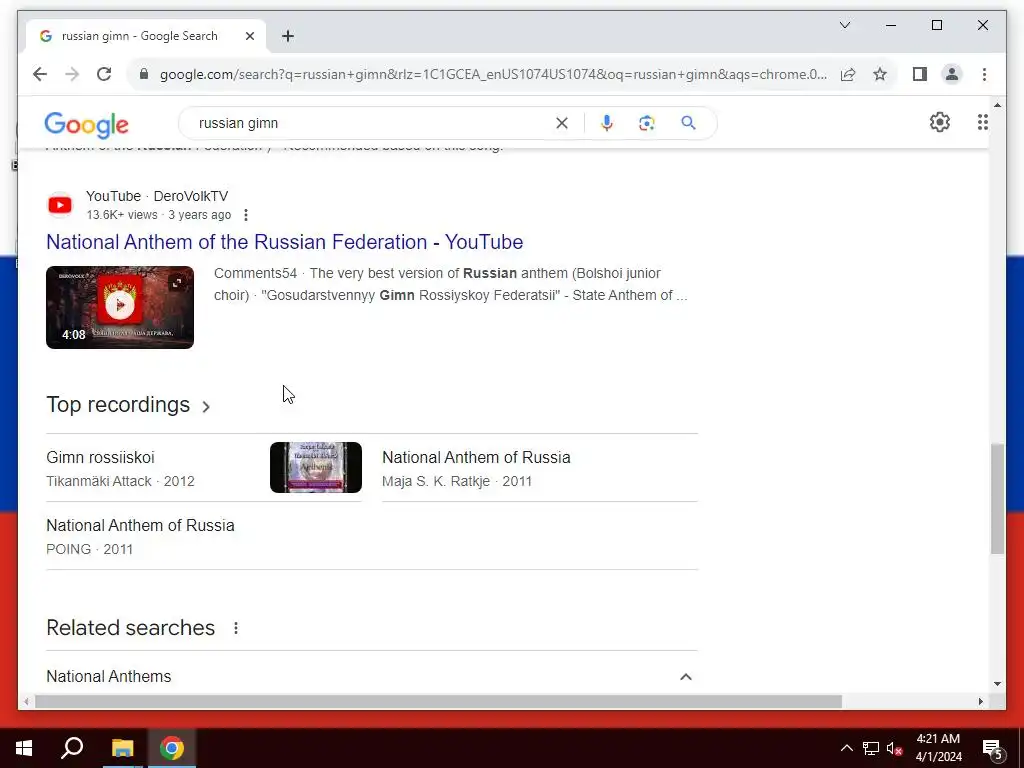Click the vertical scrollbar thumb
This screenshot has width=1024, height=768.
pos(997,499)
